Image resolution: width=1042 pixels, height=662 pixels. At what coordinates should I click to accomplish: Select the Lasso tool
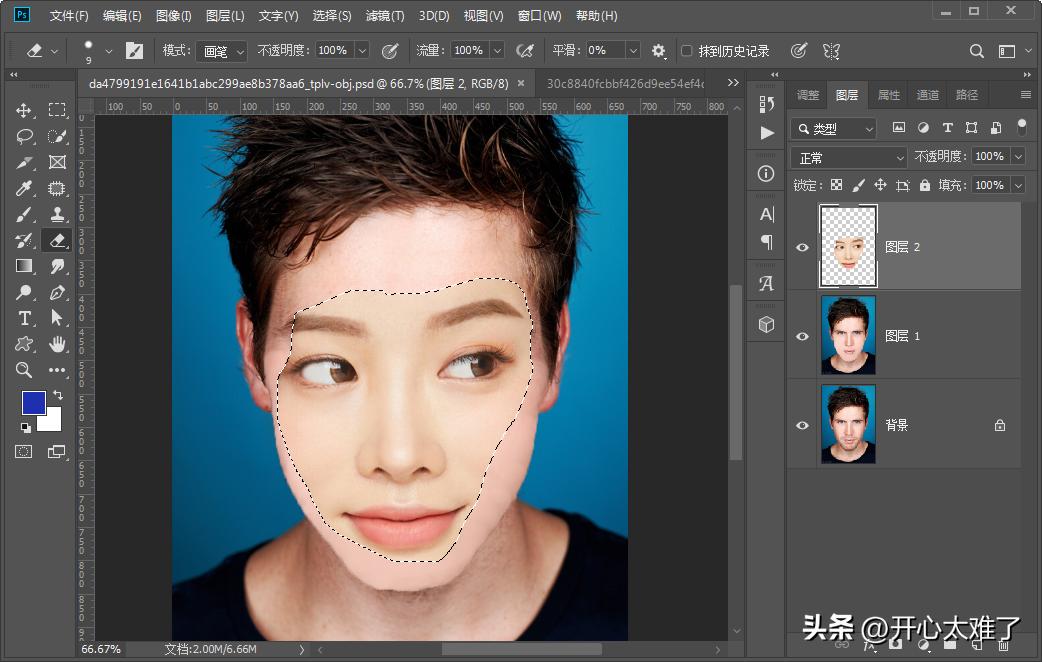[x=24, y=136]
